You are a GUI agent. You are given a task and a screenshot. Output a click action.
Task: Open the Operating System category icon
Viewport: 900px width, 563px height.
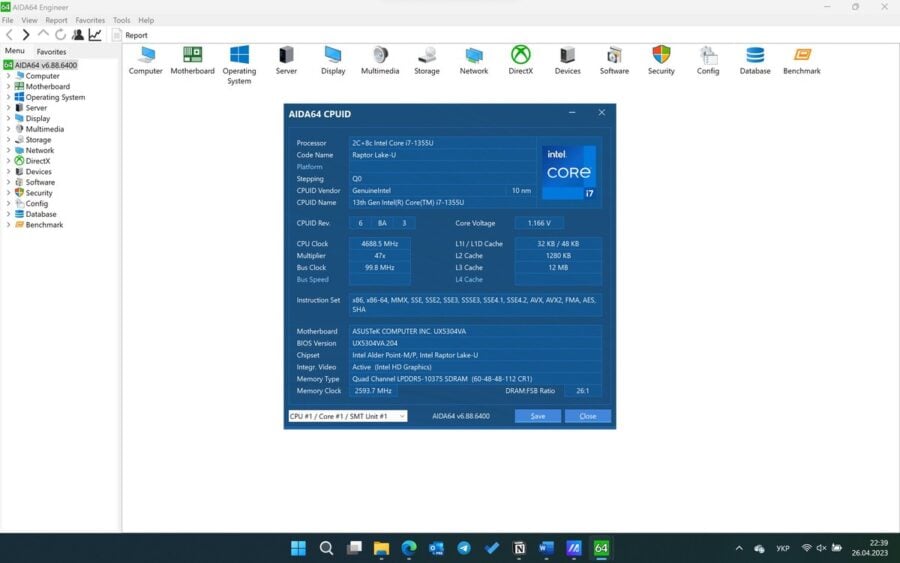pyautogui.click(x=239, y=65)
